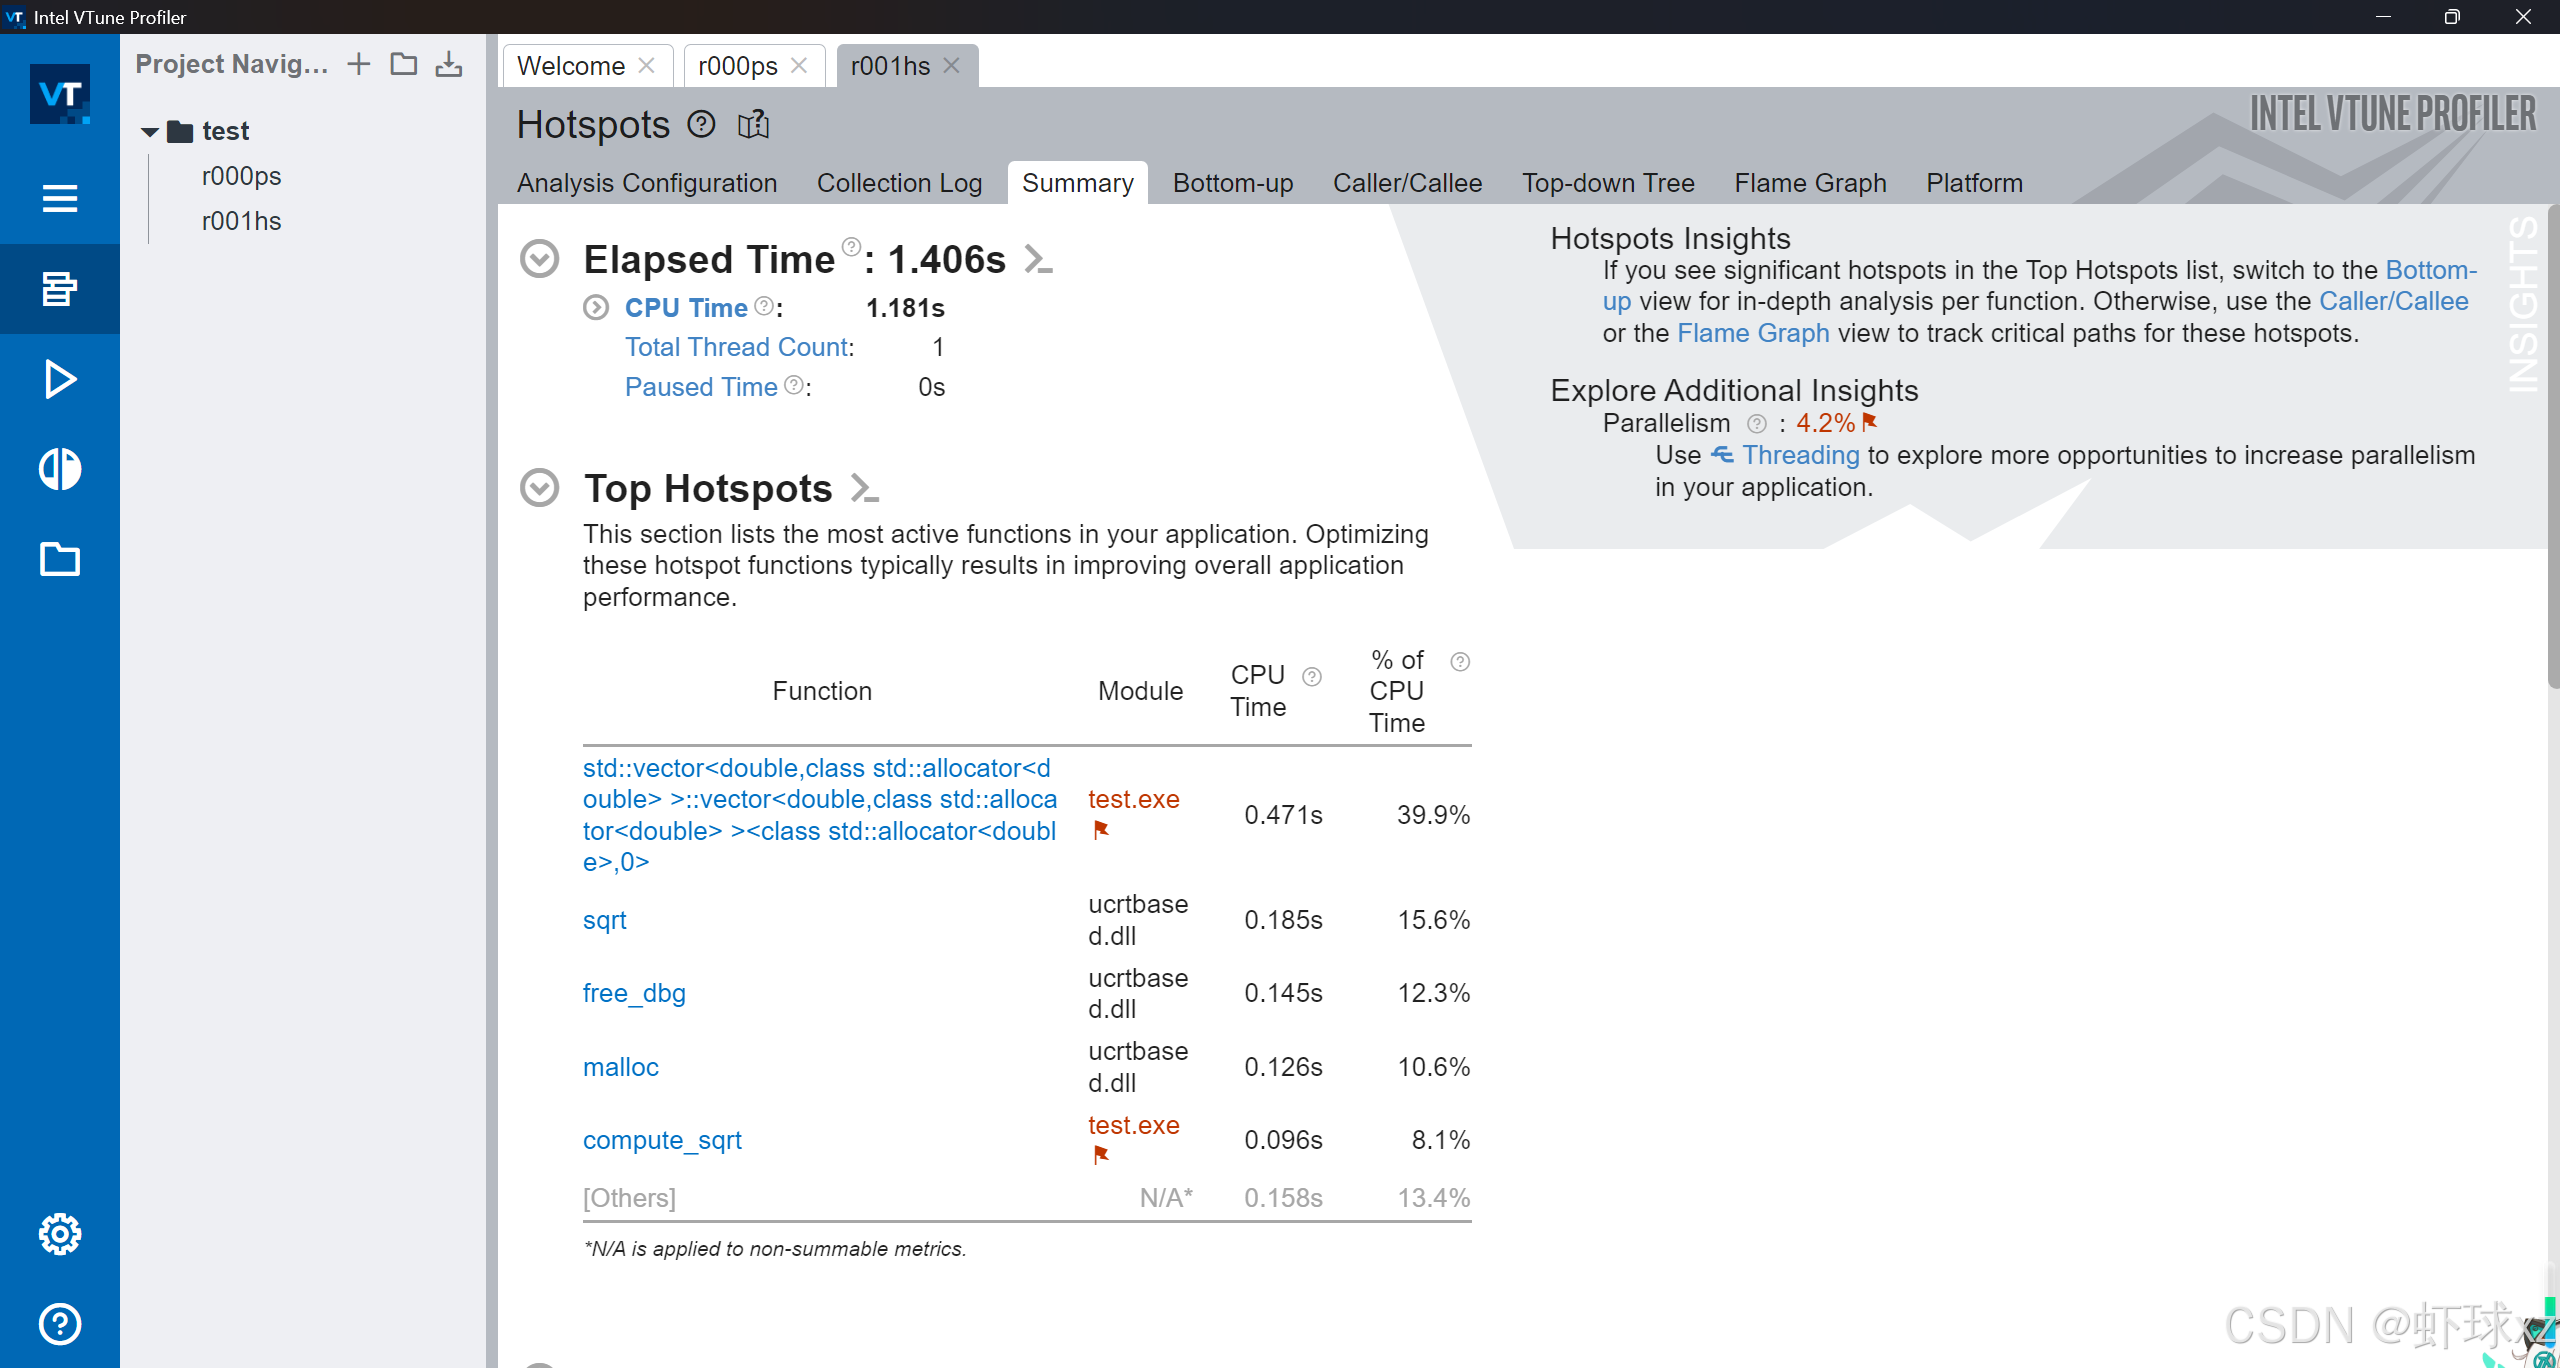Collapse the Top Hotspots section
2560x1368 pixels.
click(540, 488)
